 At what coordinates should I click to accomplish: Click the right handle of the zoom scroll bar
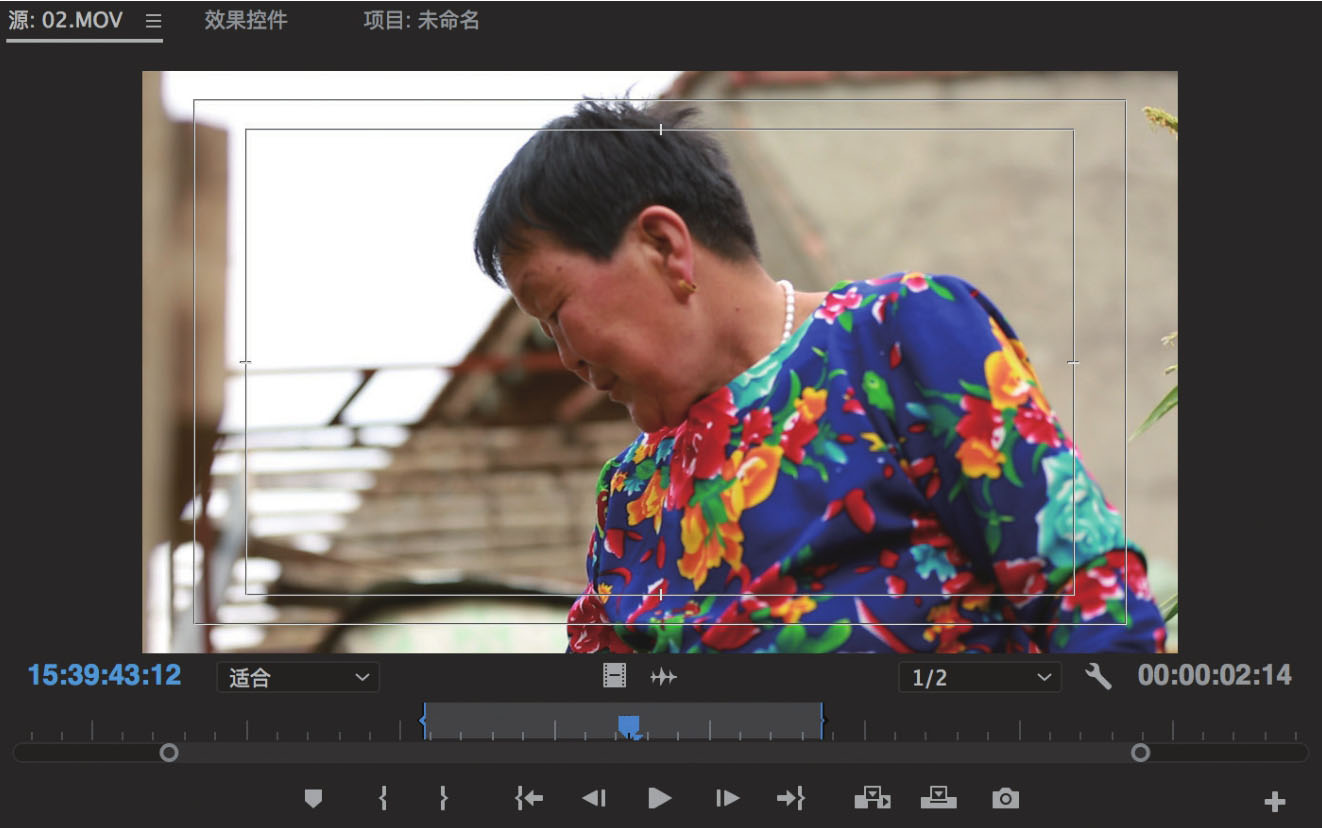[1140, 752]
